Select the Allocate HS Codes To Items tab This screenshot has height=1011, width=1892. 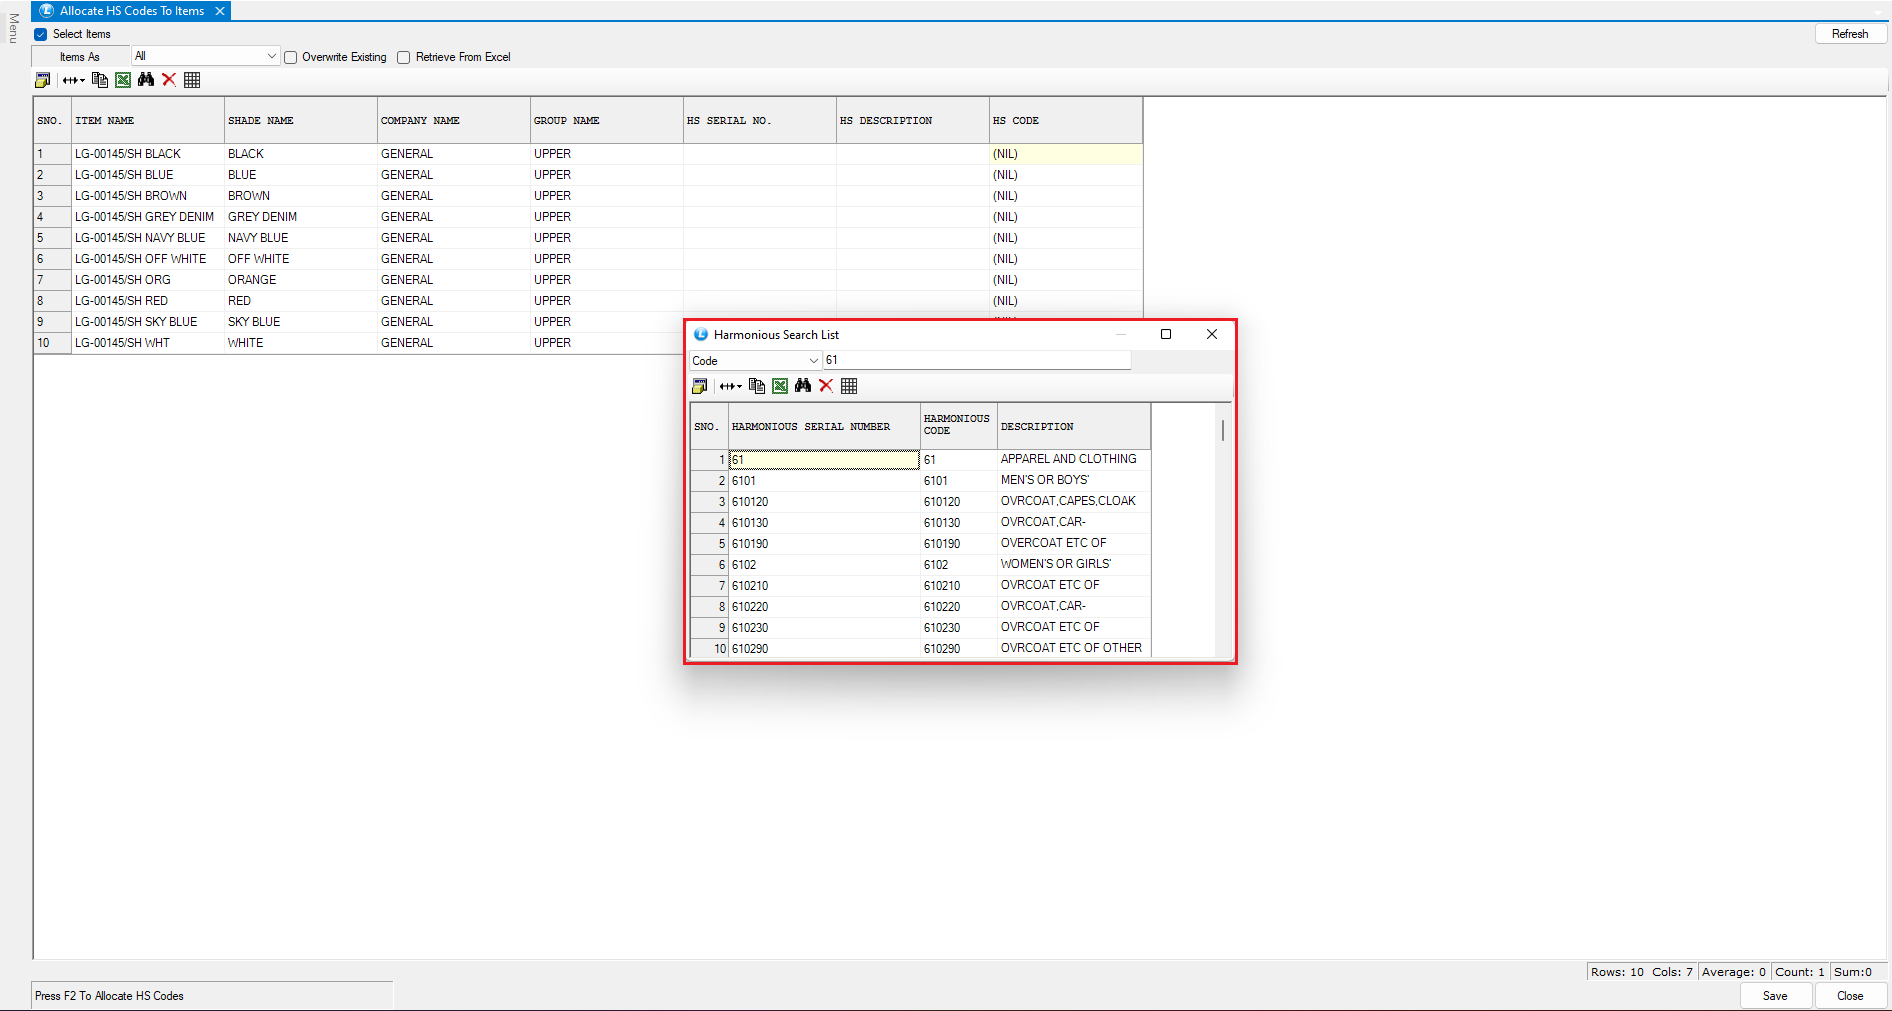click(131, 11)
